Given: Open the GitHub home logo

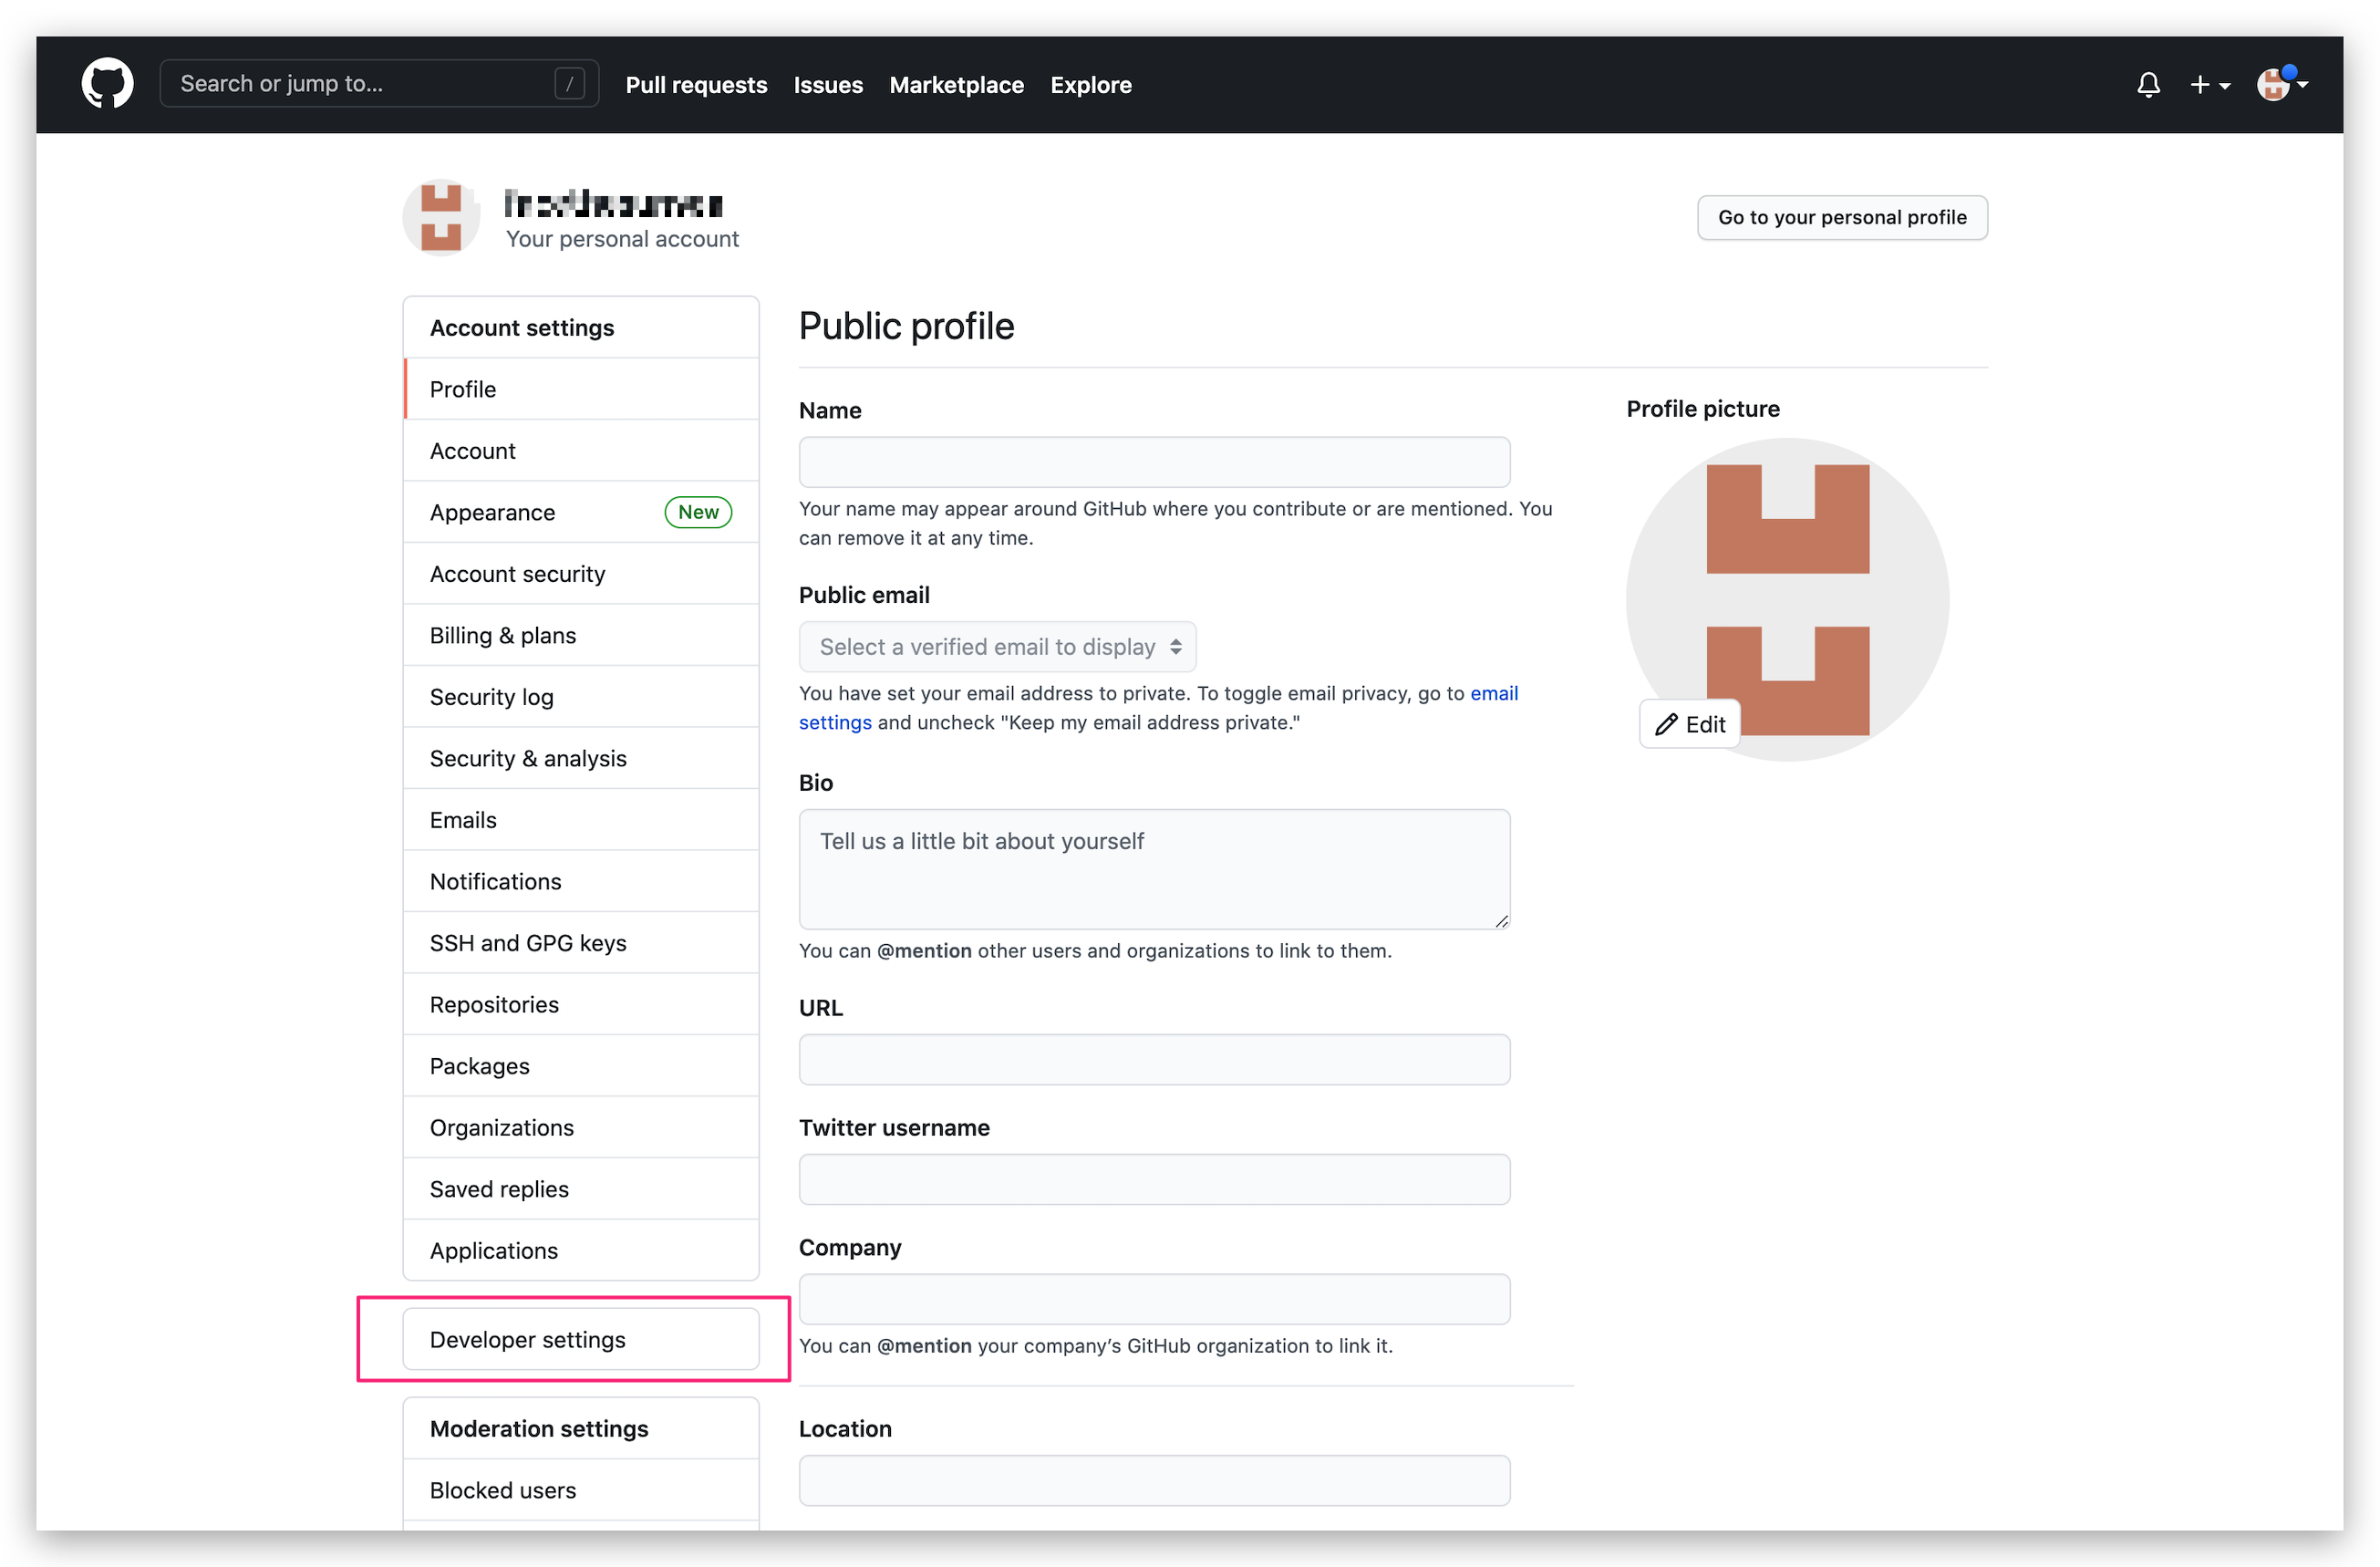Looking at the screenshot, I should [x=107, y=83].
